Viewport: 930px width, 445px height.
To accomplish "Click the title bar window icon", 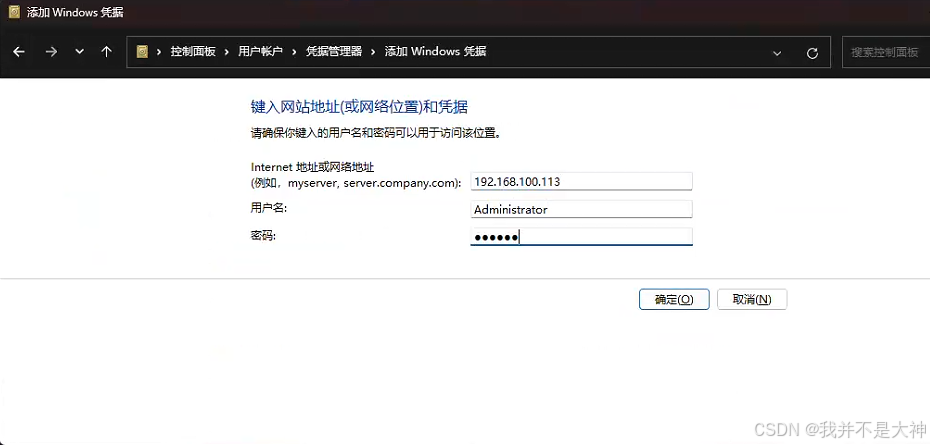I will 14,12.
